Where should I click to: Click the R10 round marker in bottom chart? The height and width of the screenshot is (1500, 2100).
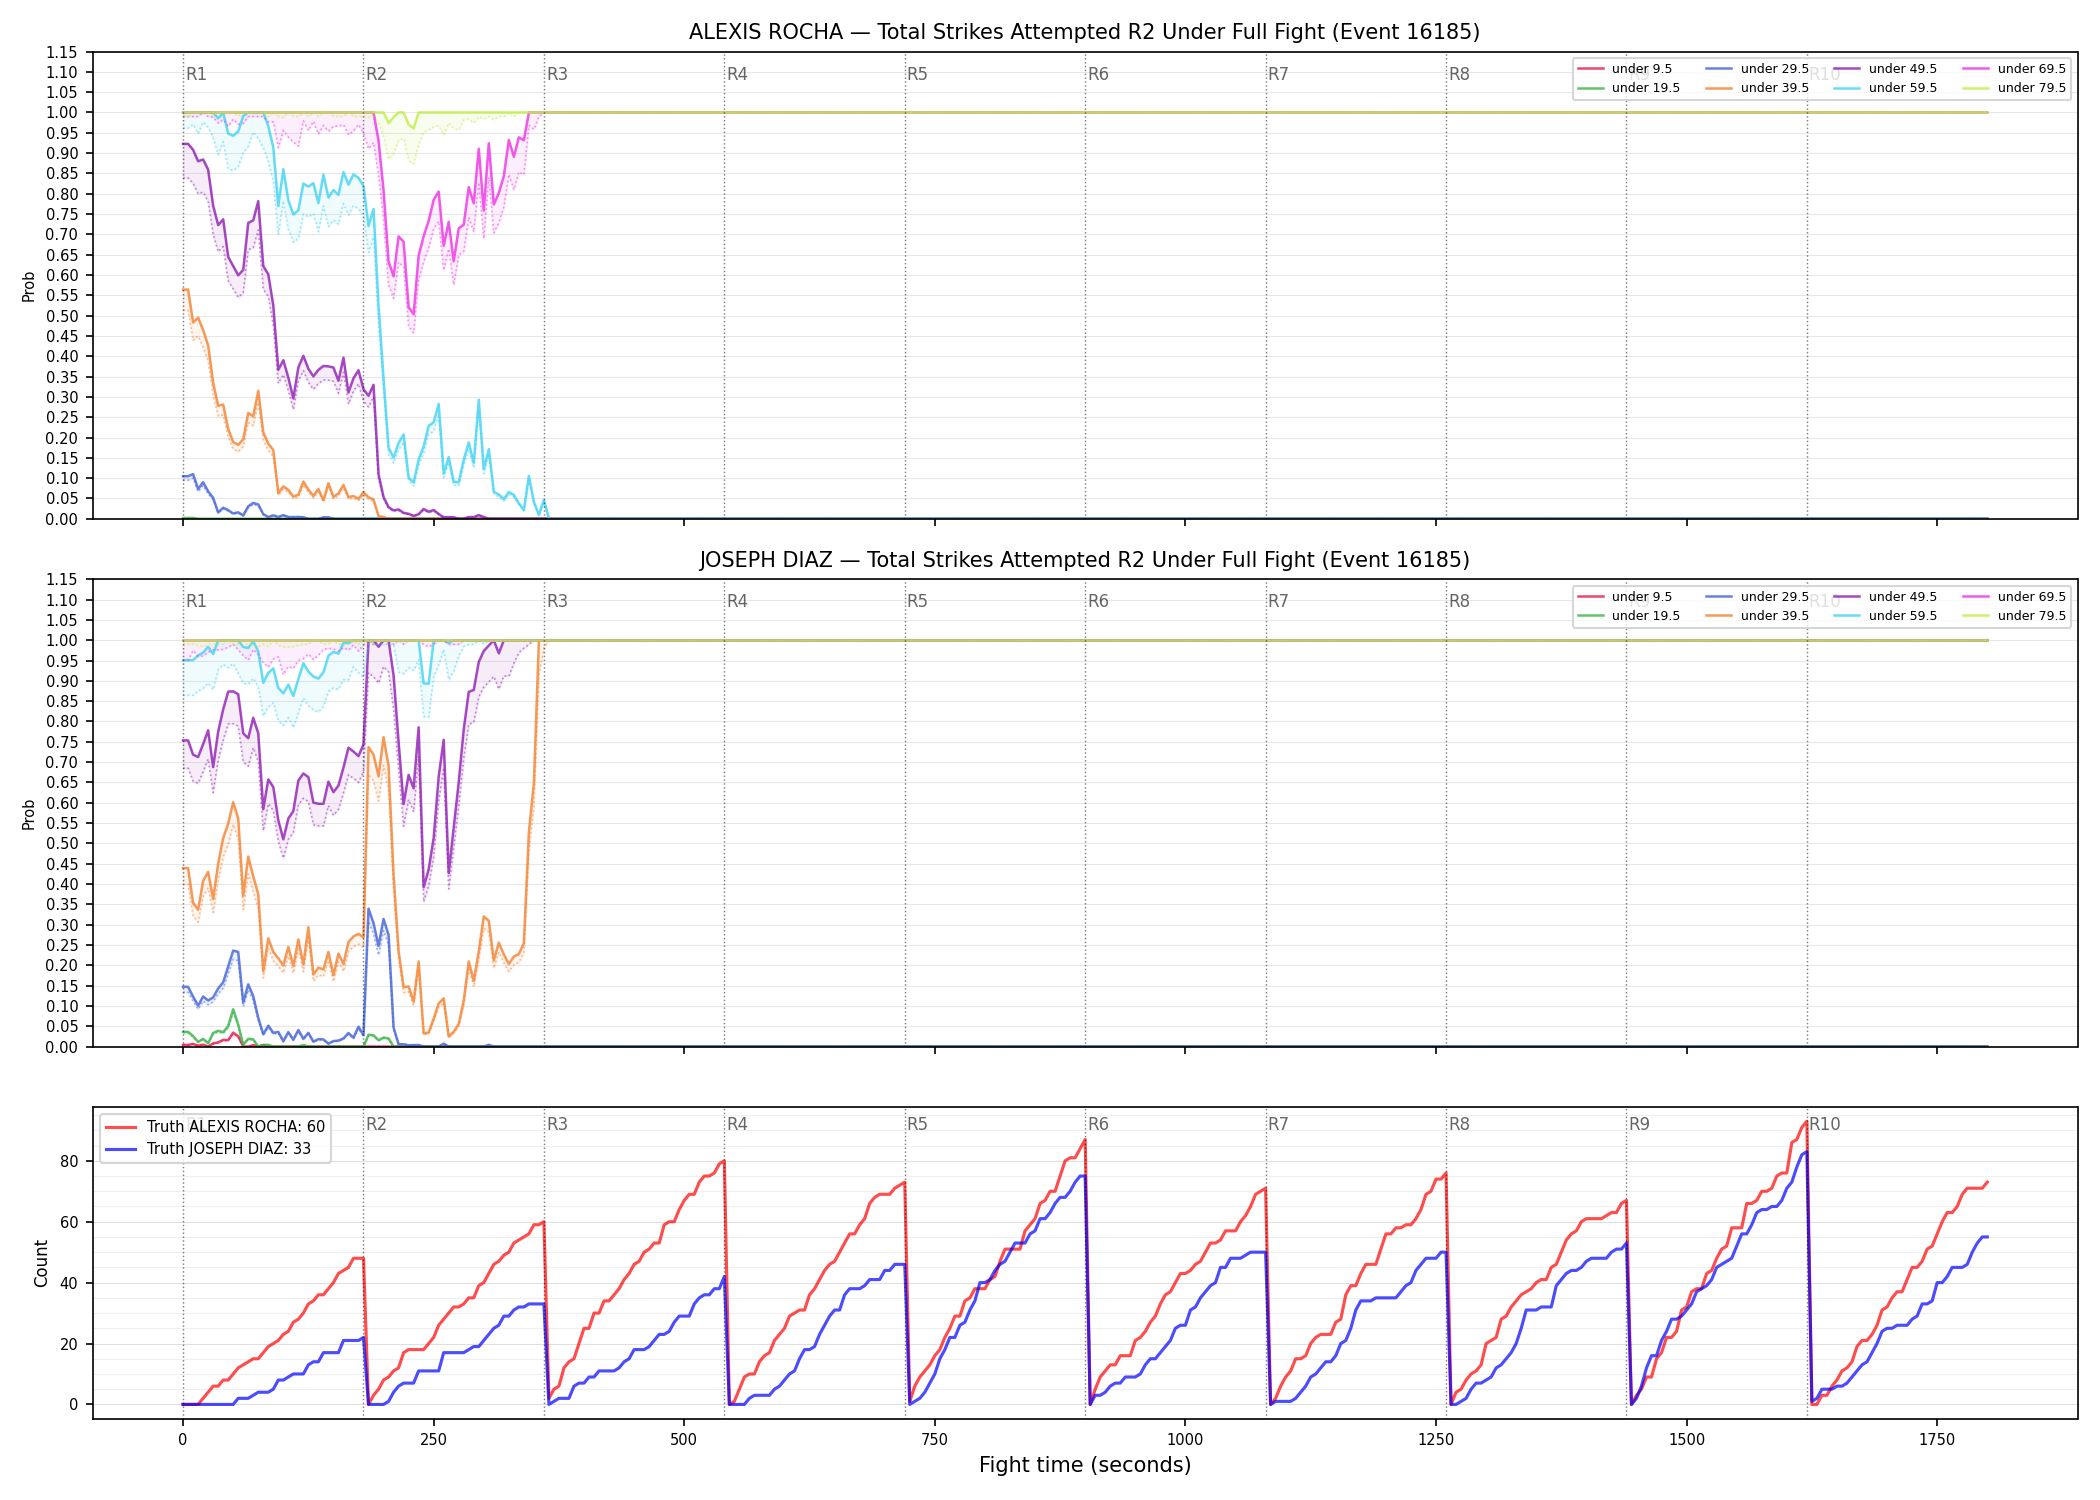1824,1124
